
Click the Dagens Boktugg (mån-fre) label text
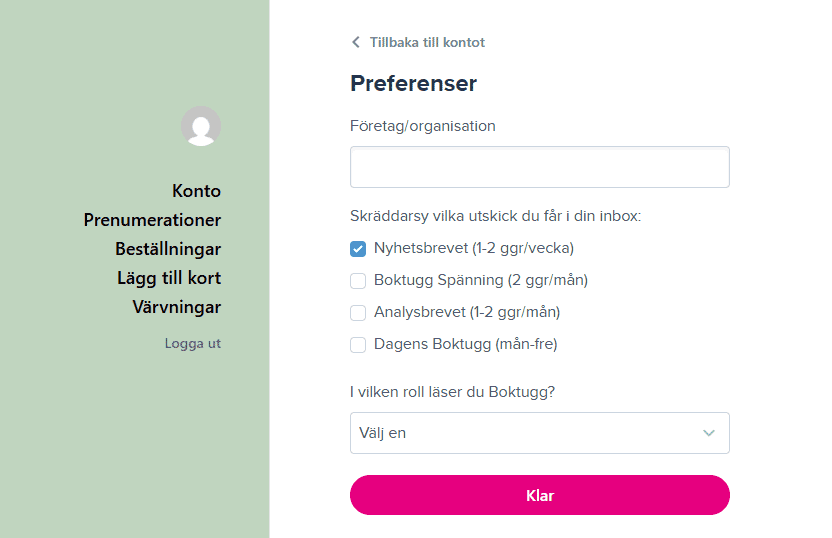tap(465, 344)
